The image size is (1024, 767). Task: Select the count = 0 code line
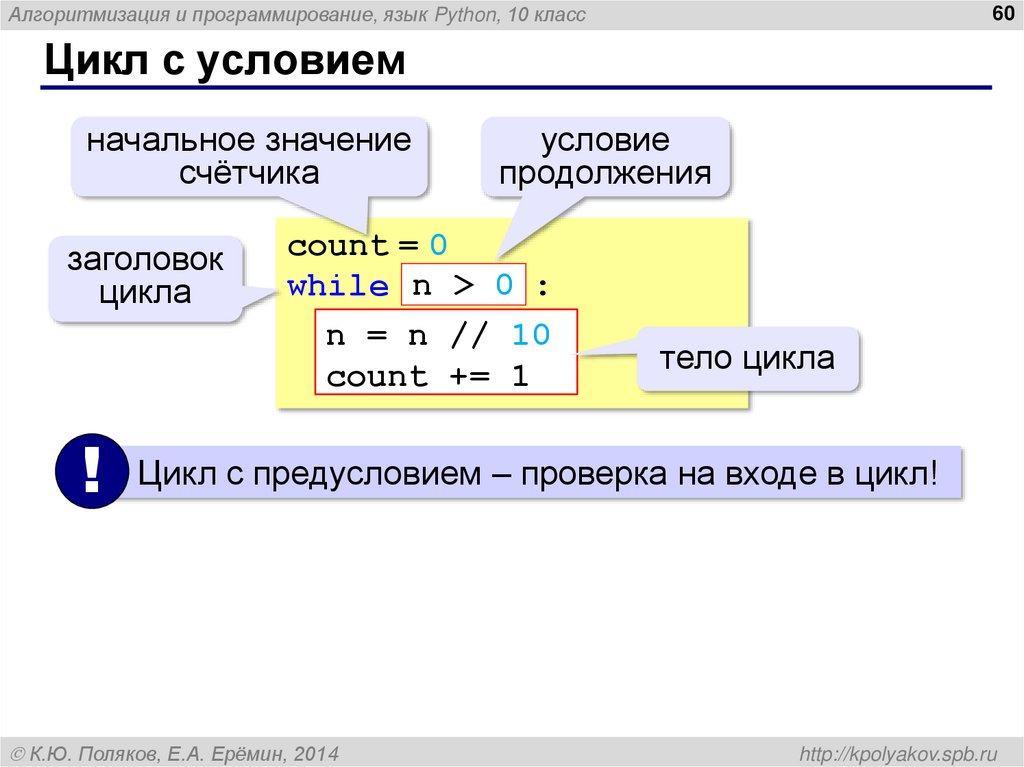366,244
